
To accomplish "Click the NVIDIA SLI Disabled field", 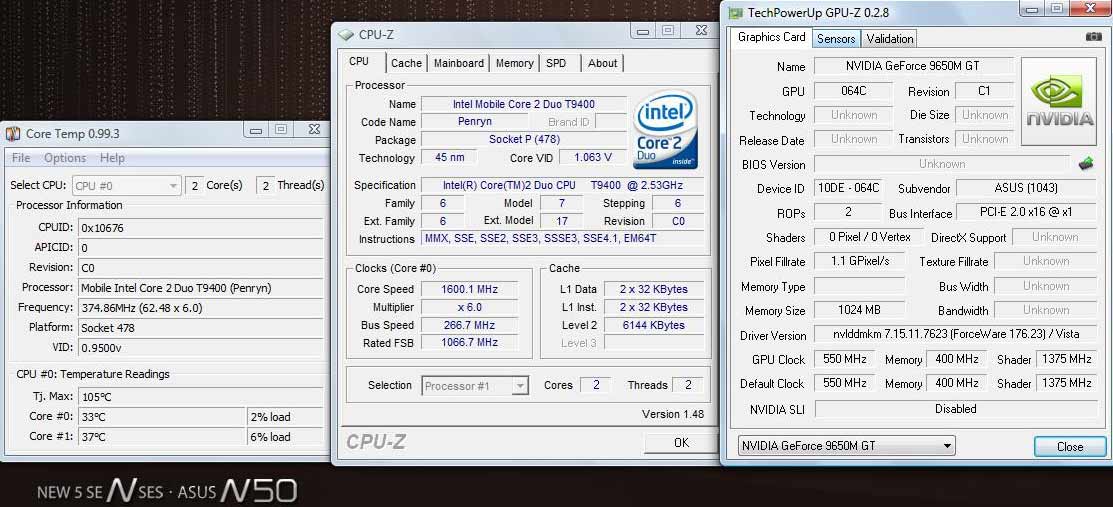I will pyautogui.click(x=955, y=409).
